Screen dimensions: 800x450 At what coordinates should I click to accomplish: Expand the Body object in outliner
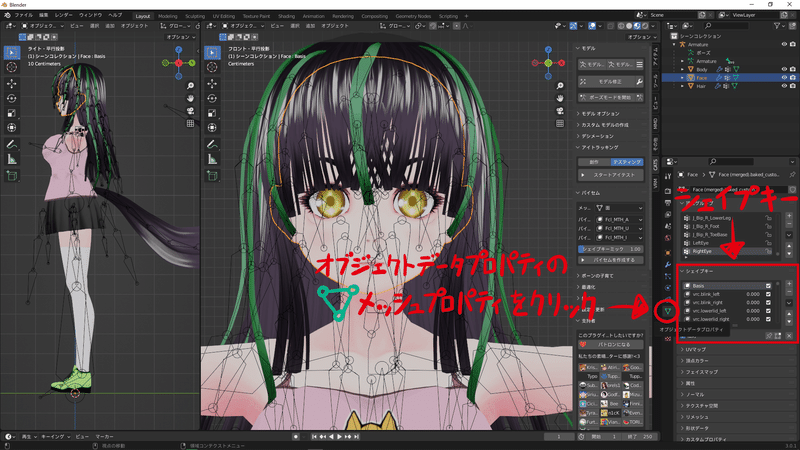coord(683,69)
